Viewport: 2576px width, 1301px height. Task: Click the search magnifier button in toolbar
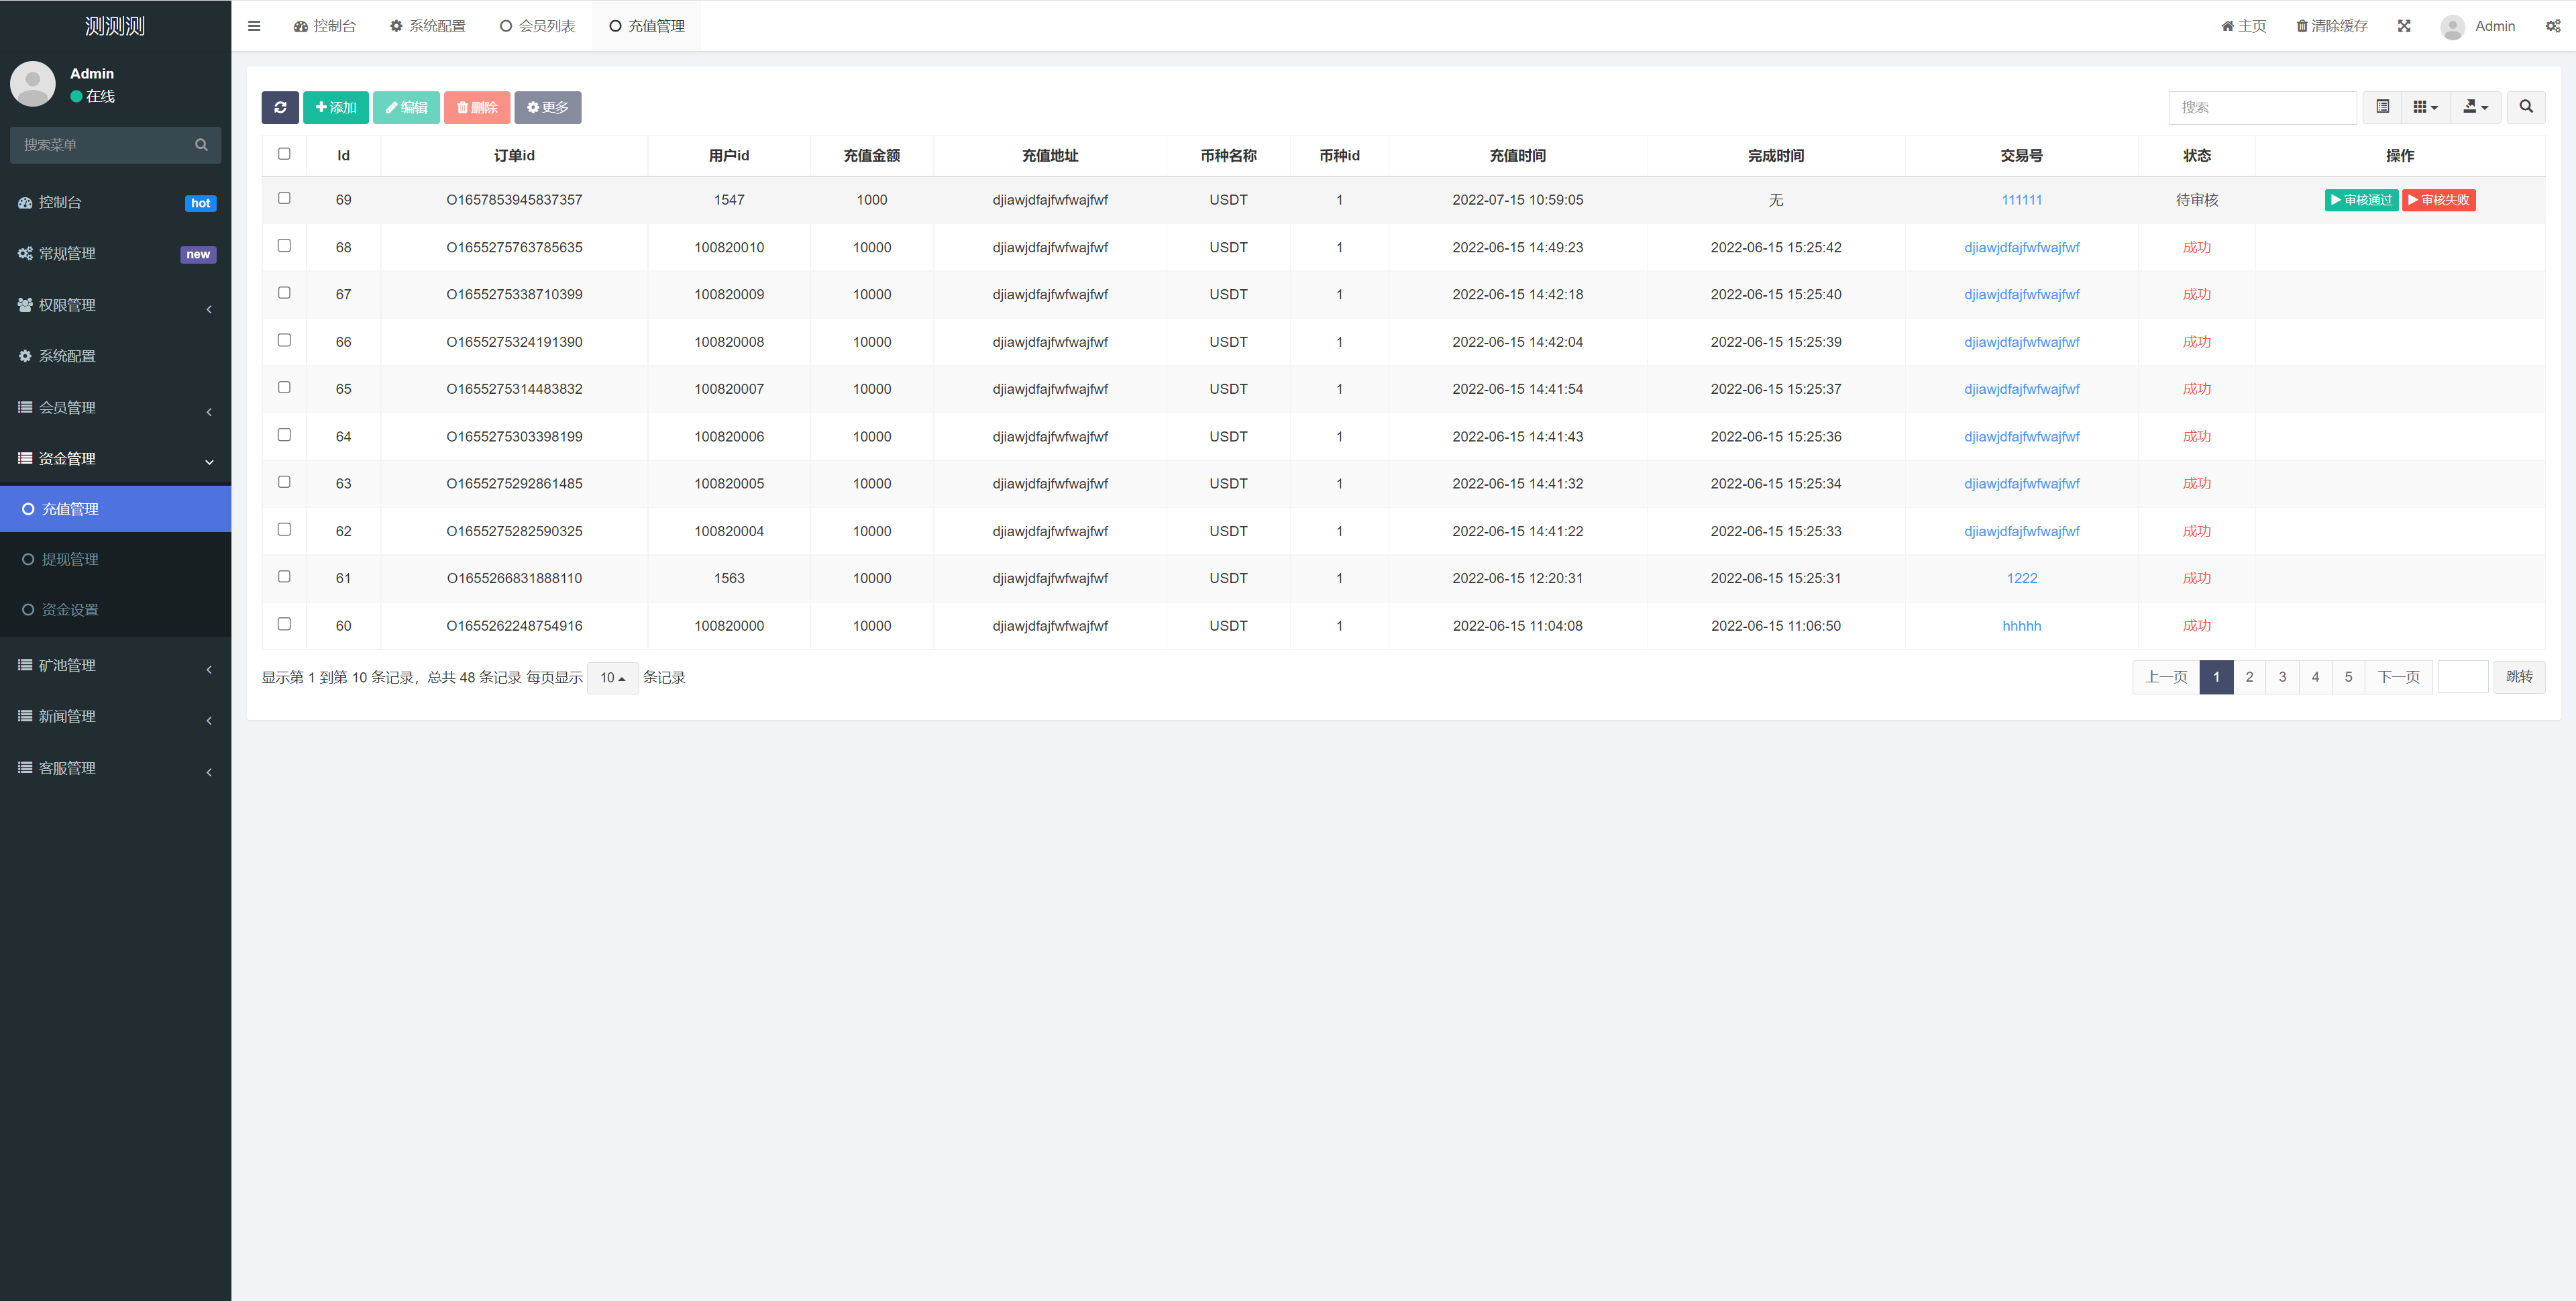[x=2525, y=107]
